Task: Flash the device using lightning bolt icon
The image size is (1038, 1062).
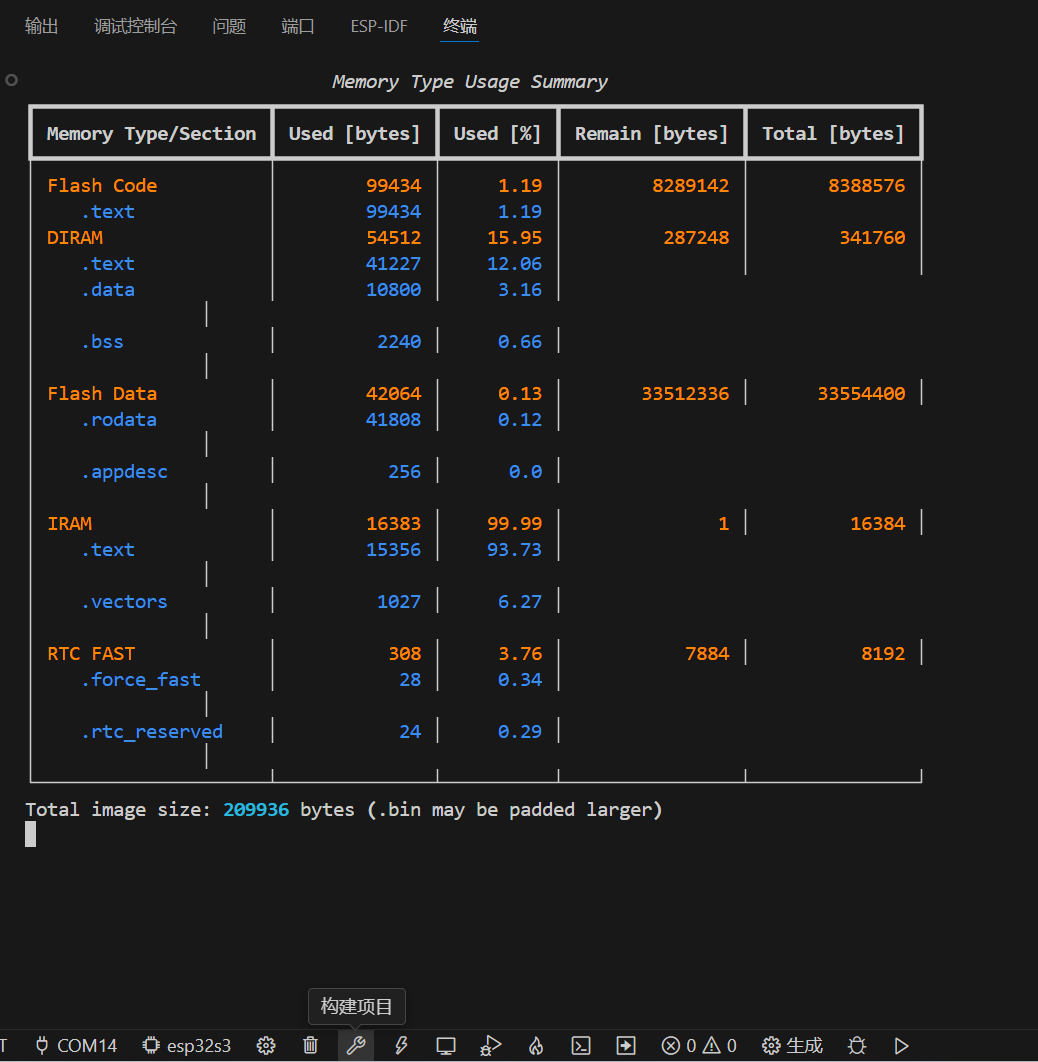Action: [x=401, y=1046]
